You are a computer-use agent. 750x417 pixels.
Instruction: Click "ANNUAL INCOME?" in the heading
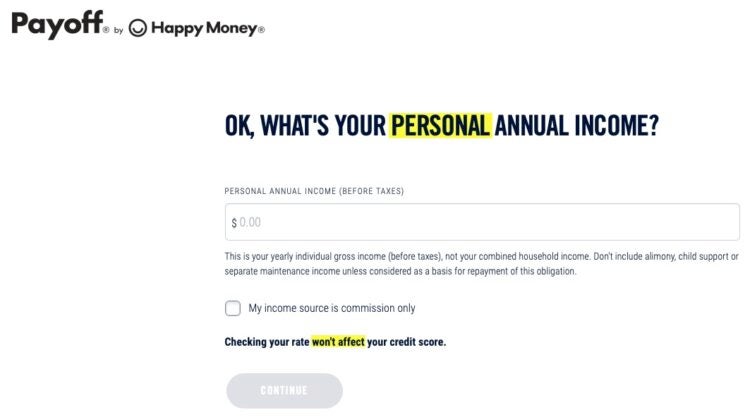[577, 126]
